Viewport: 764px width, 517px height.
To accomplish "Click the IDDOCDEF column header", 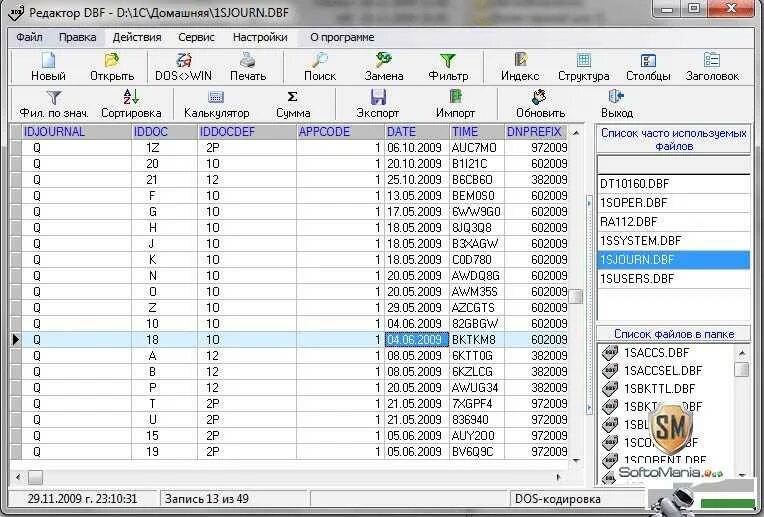I will pyautogui.click(x=247, y=132).
